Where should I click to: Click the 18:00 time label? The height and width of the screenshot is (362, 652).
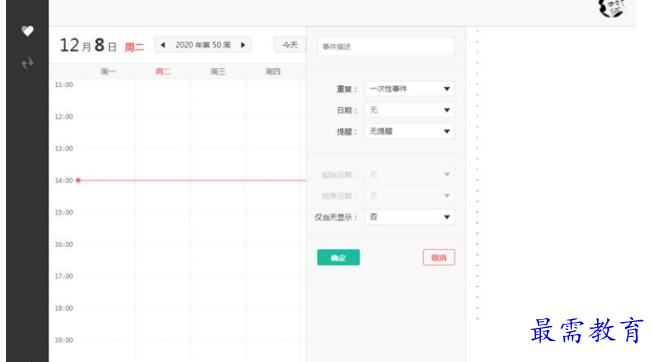[x=64, y=308]
